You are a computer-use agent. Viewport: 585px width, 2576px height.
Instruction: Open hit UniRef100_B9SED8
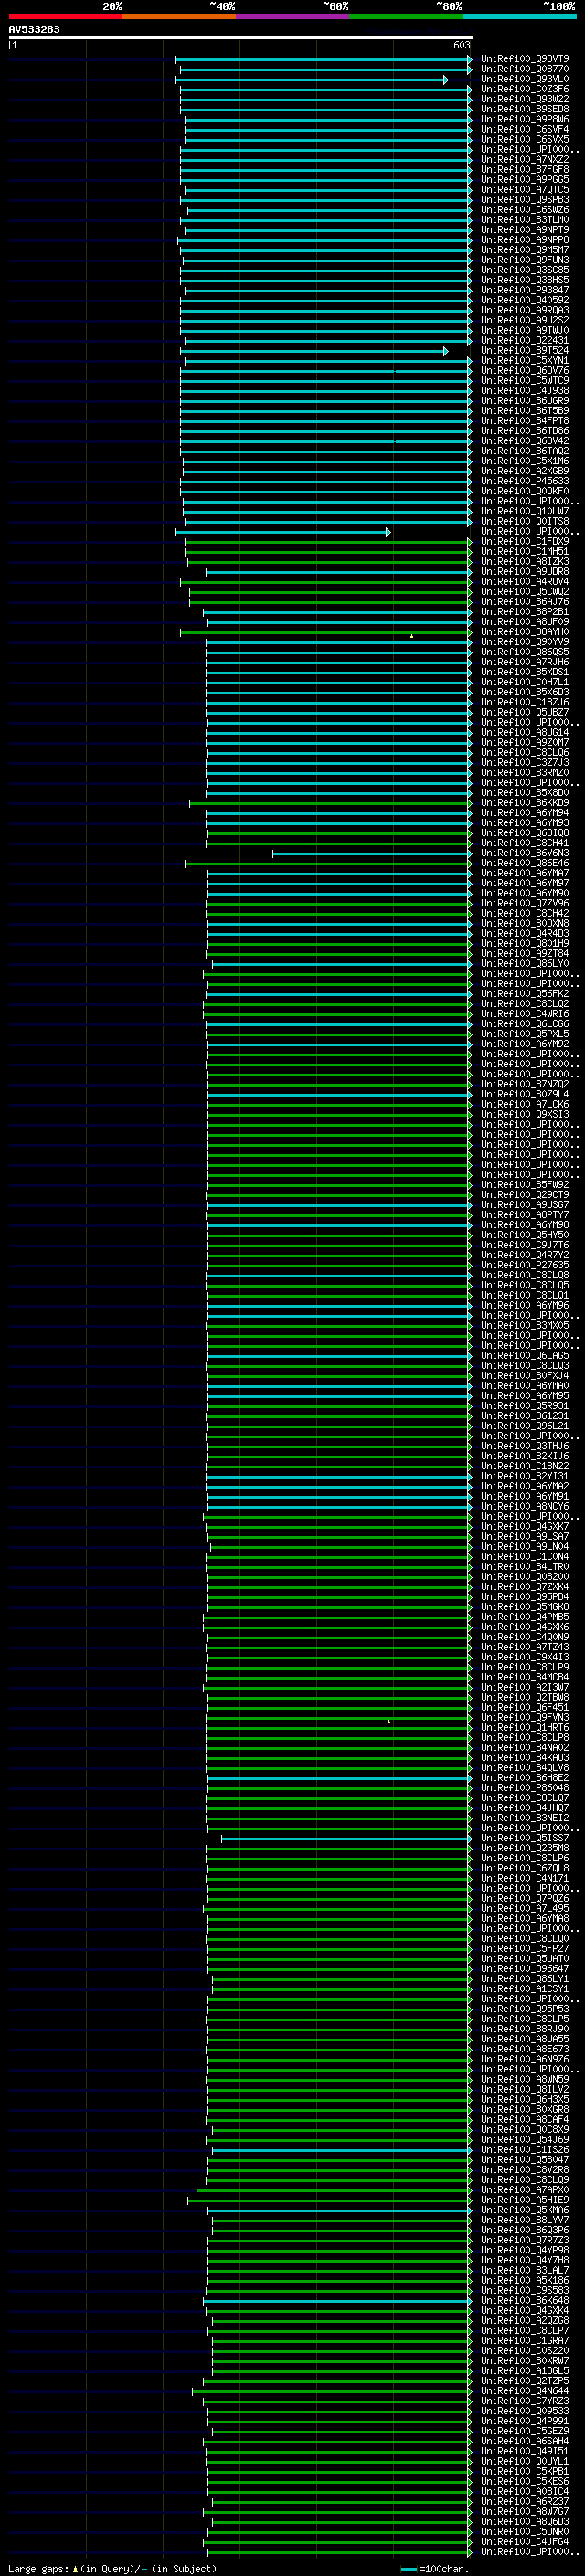525,109
